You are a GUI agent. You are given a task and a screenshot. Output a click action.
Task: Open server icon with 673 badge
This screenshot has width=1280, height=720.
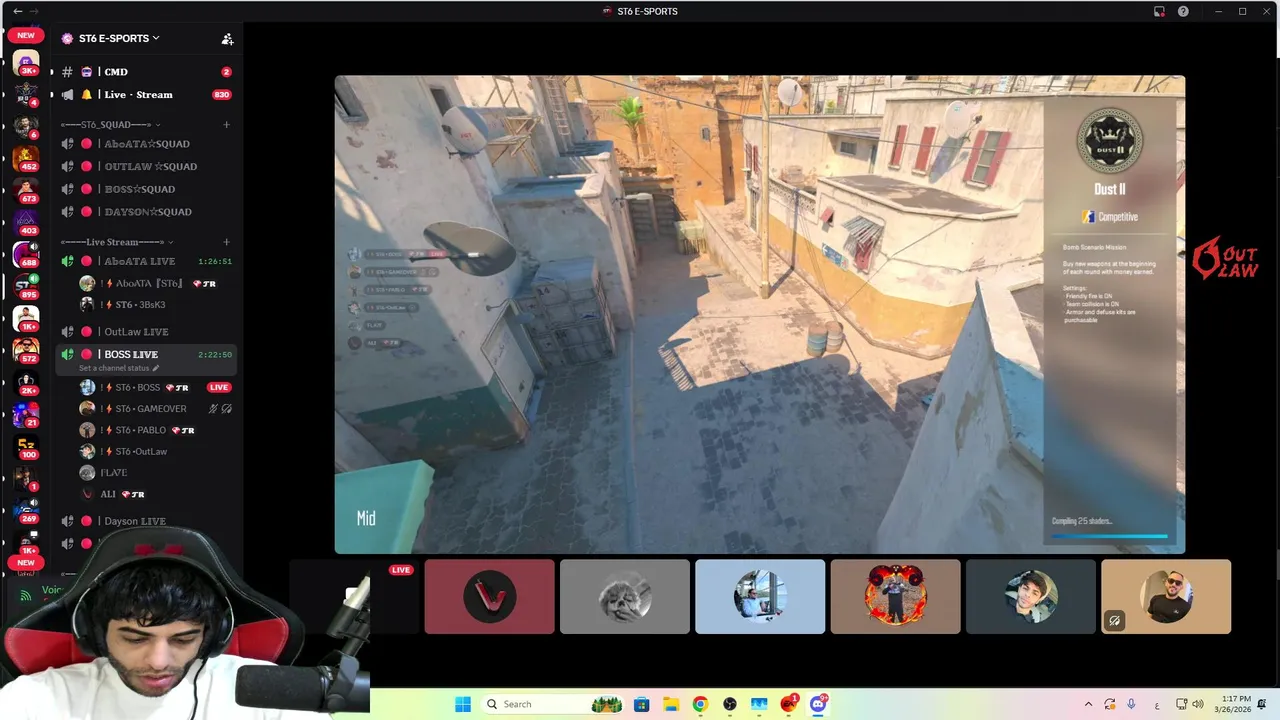click(26, 191)
